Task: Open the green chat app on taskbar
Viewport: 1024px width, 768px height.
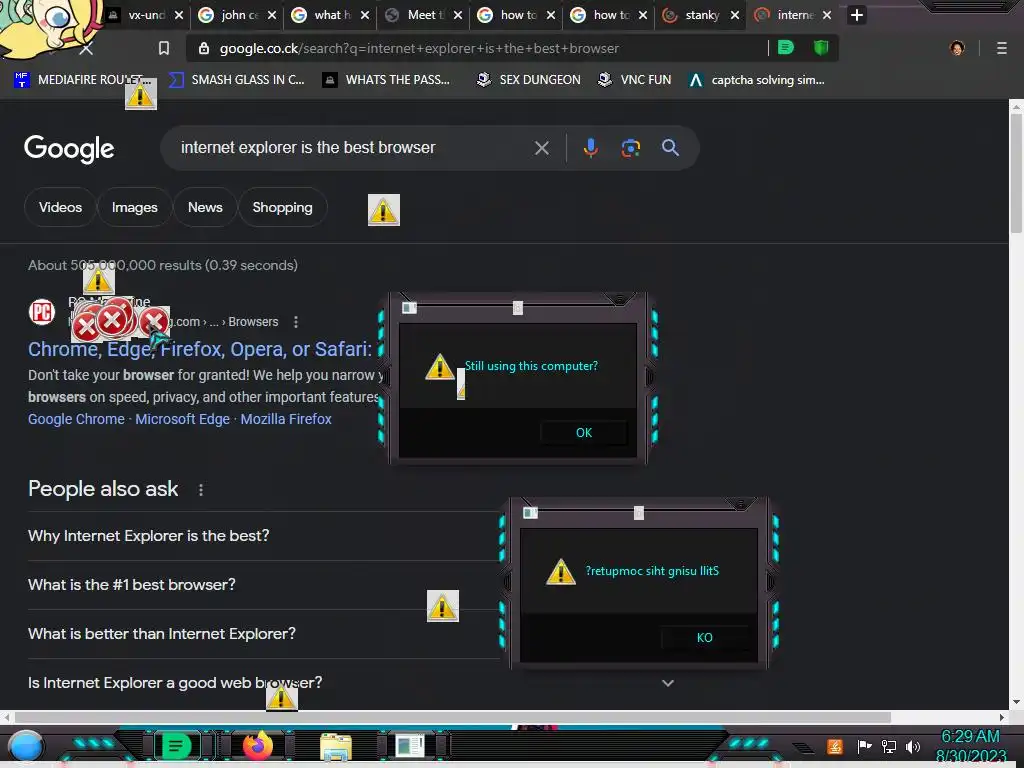Action: tap(175, 746)
